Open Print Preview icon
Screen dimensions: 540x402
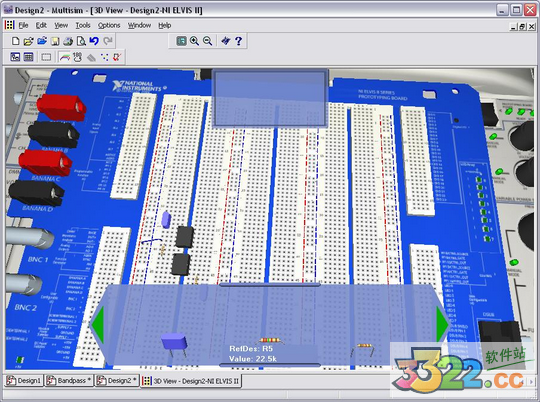[81, 41]
